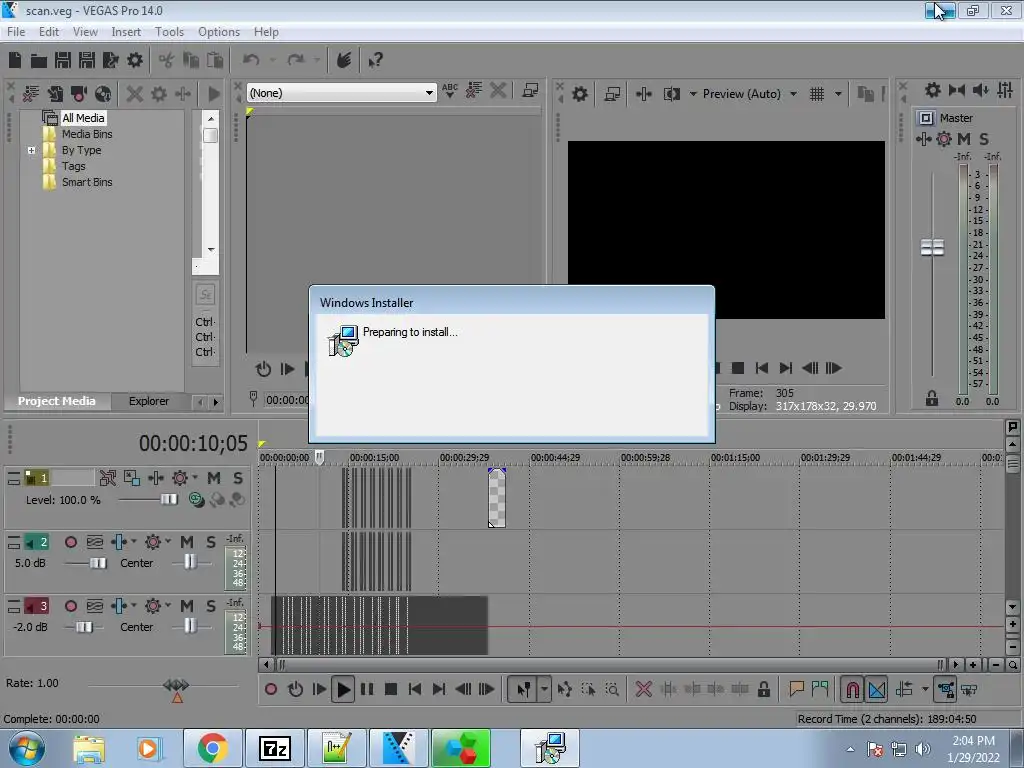The height and width of the screenshot is (768, 1024).
Task: Click the track 1 Level slider handle
Action: [168, 500]
